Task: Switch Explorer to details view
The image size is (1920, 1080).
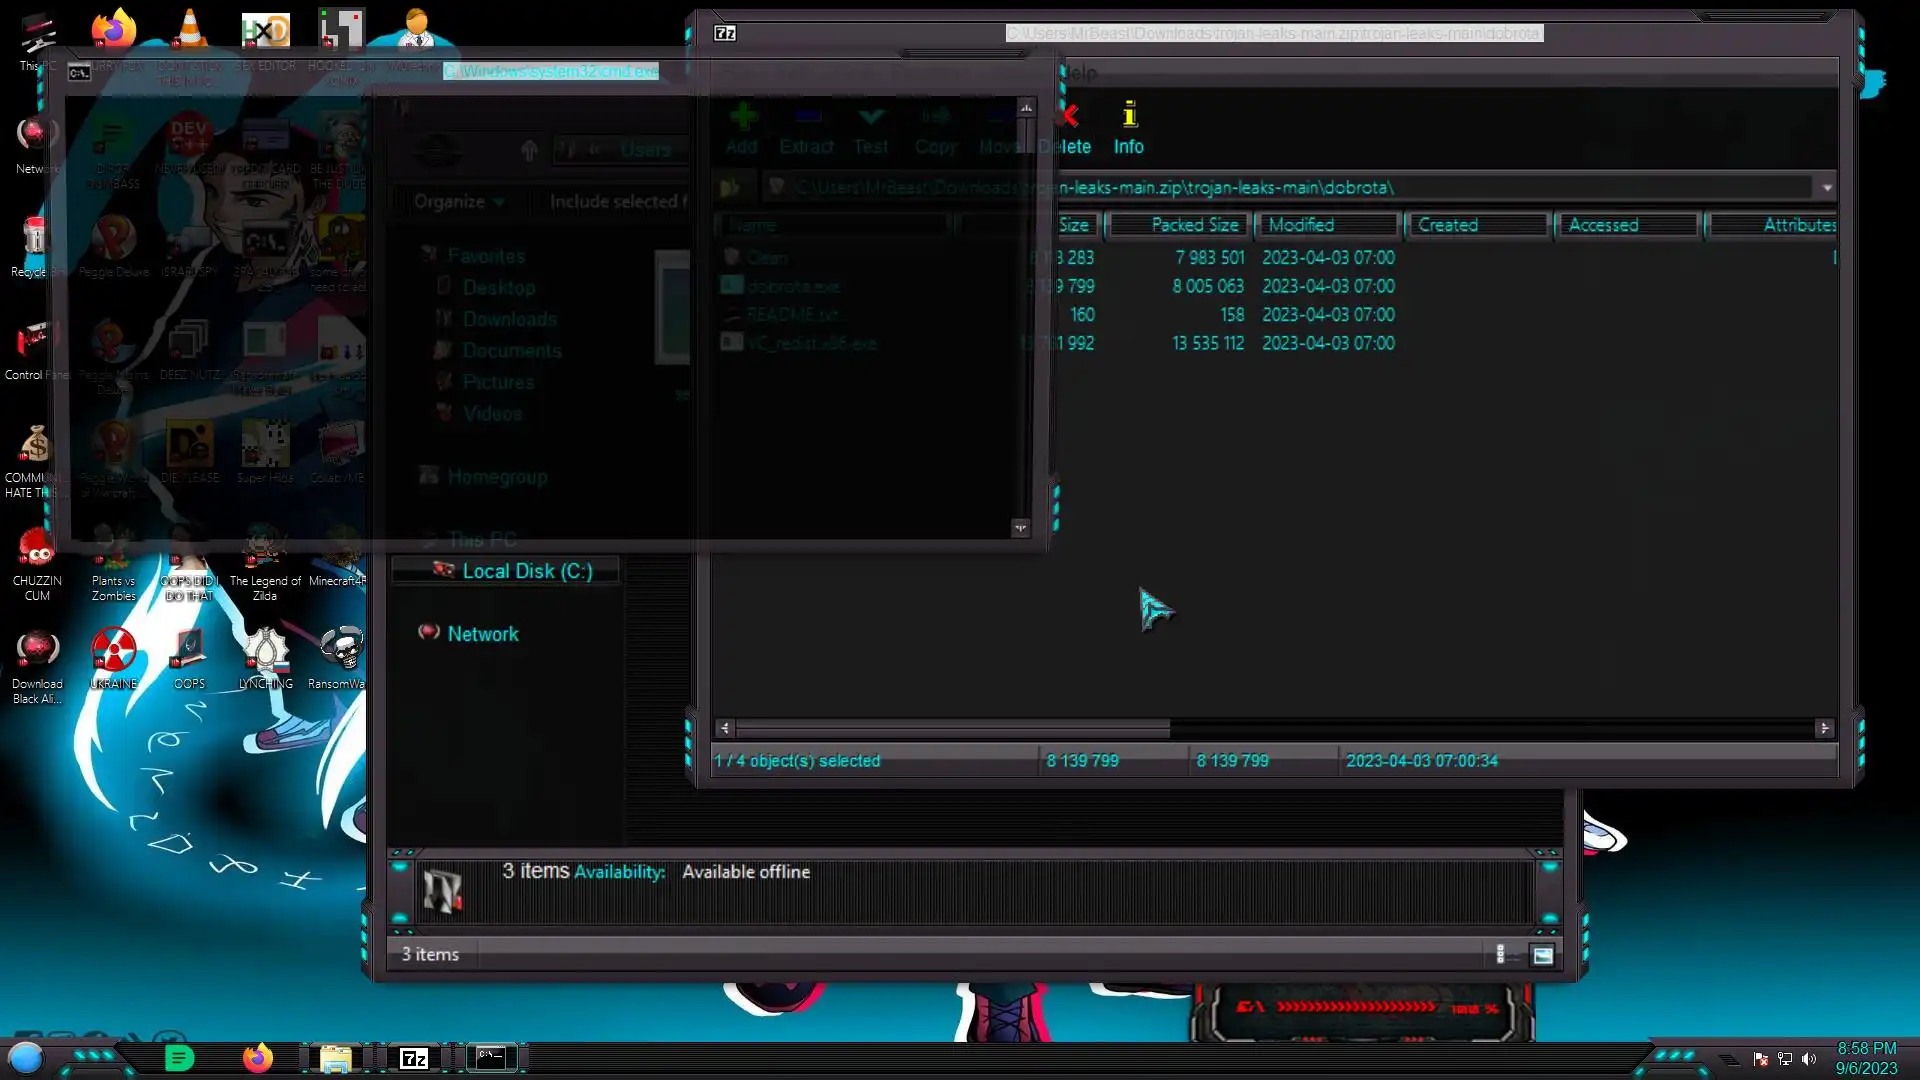Action: coord(1500,955)
